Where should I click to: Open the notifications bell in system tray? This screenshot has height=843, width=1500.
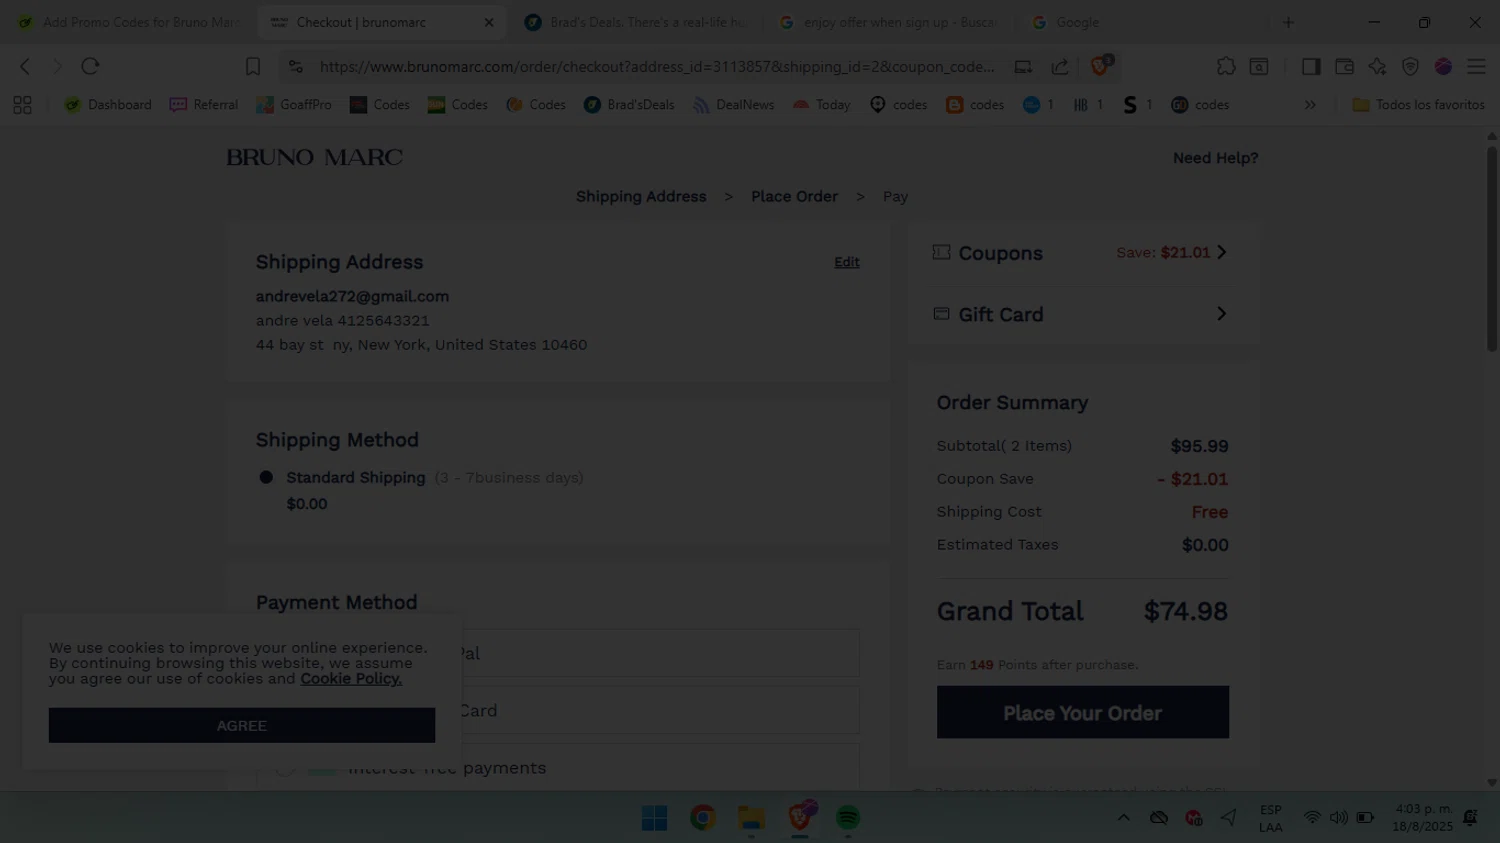coord(1470,818)
